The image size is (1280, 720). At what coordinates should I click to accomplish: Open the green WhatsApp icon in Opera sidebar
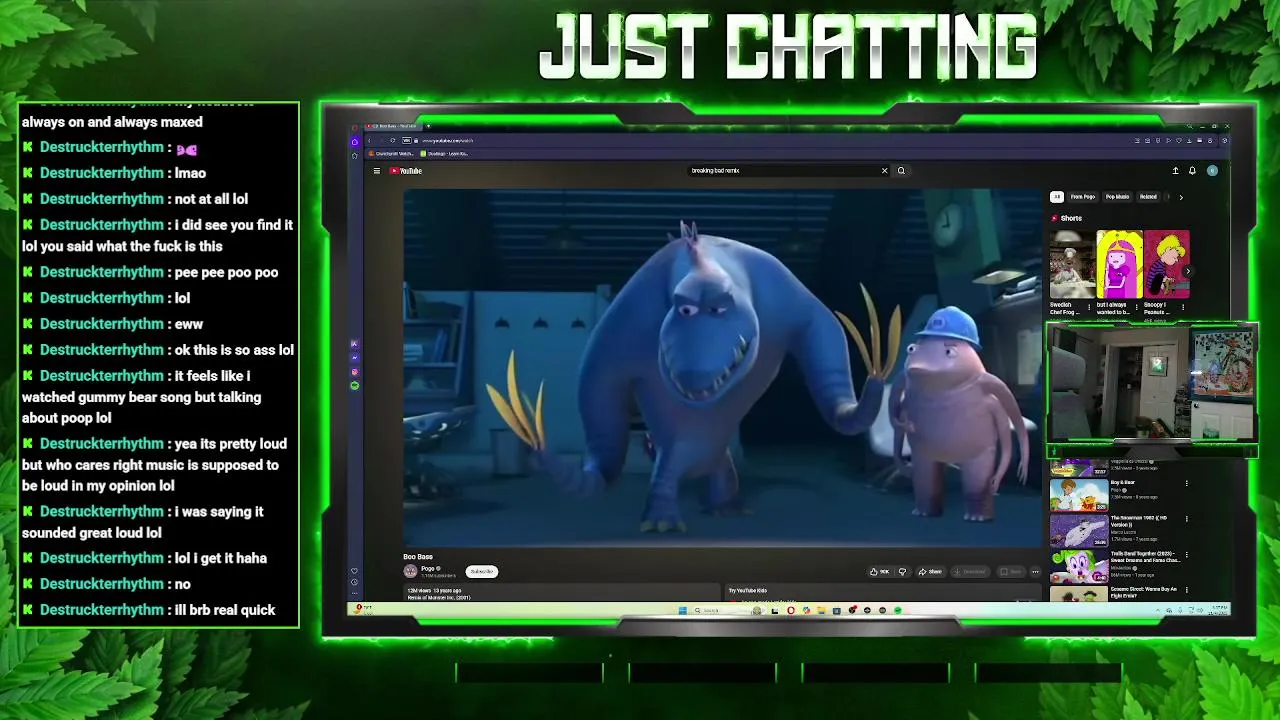tap(354, 385)
